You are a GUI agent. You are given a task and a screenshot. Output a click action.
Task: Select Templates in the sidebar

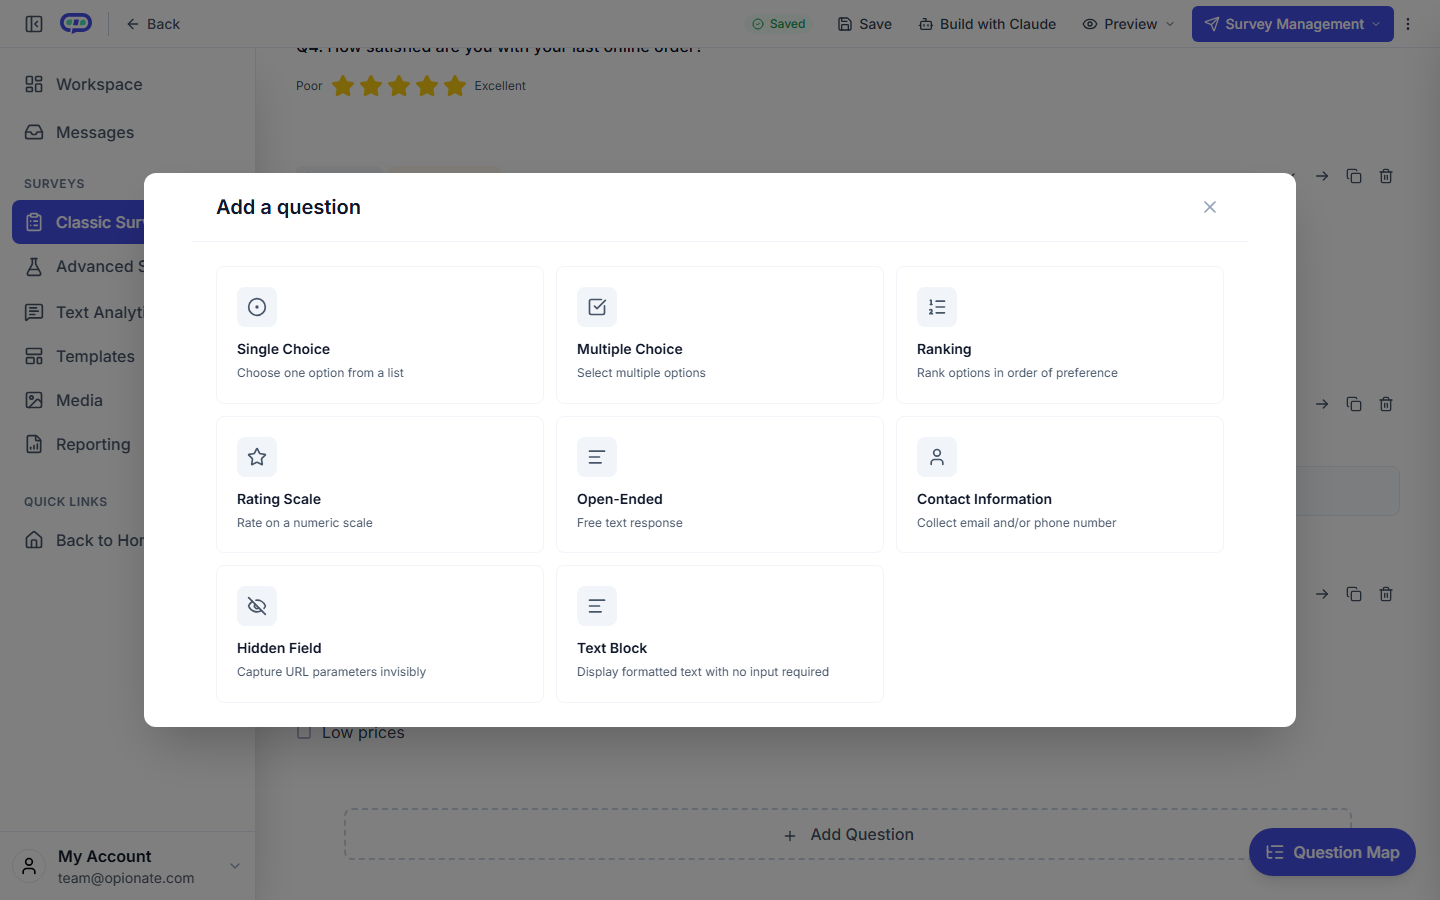point(80,356)
